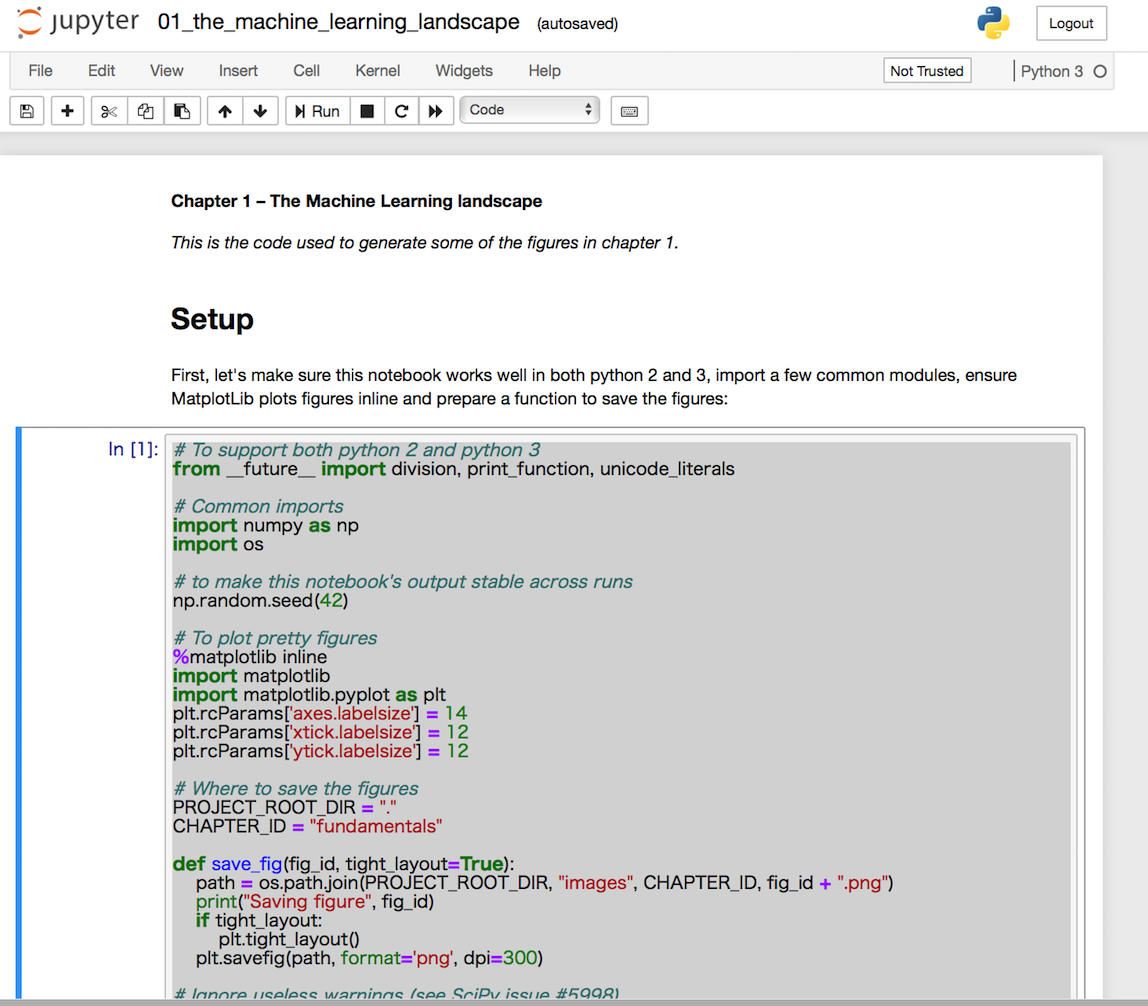The image size is (1148, 1006).
Task: Click the Jupyter logo
Action: [78, 22]
